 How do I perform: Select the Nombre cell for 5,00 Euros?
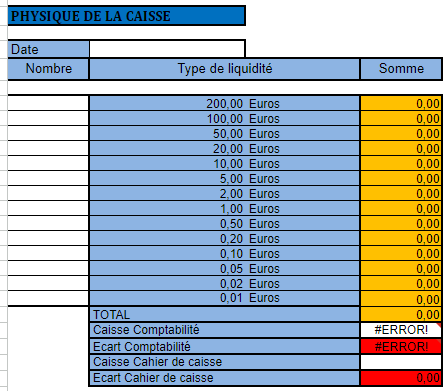(48, 178)
